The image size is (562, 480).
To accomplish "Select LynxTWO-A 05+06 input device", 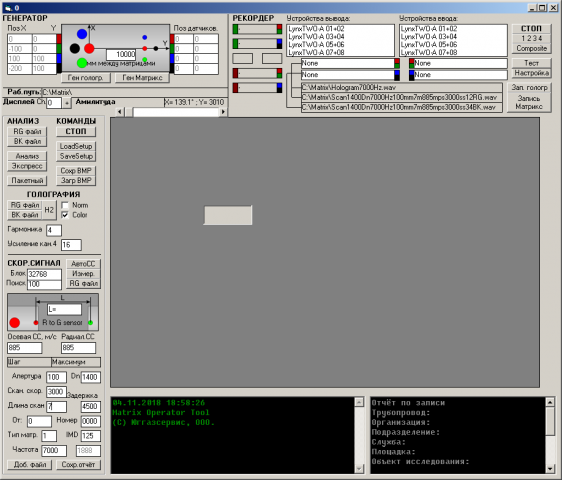I will click(x=429, y=44).
